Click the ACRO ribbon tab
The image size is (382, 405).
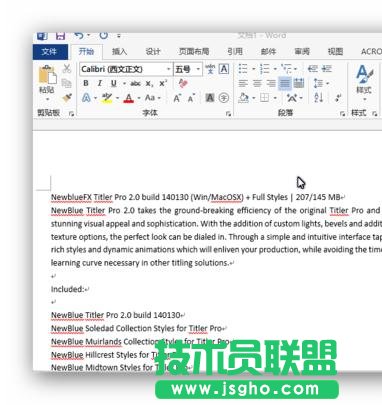(371, 52)
